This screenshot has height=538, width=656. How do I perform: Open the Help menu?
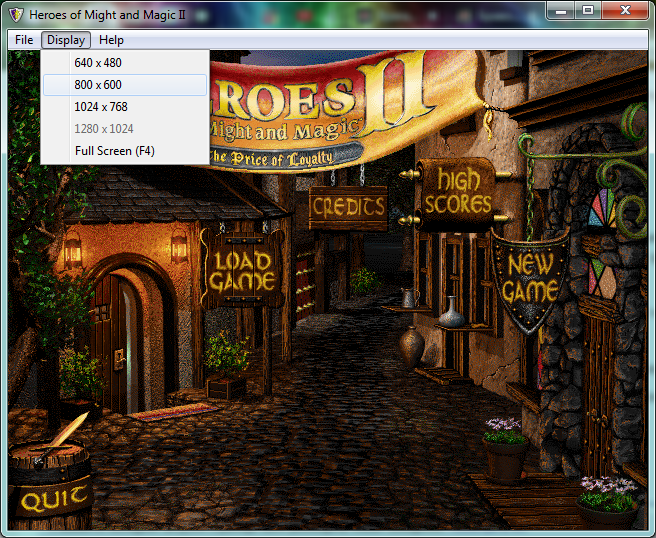(x=111, y=40)
